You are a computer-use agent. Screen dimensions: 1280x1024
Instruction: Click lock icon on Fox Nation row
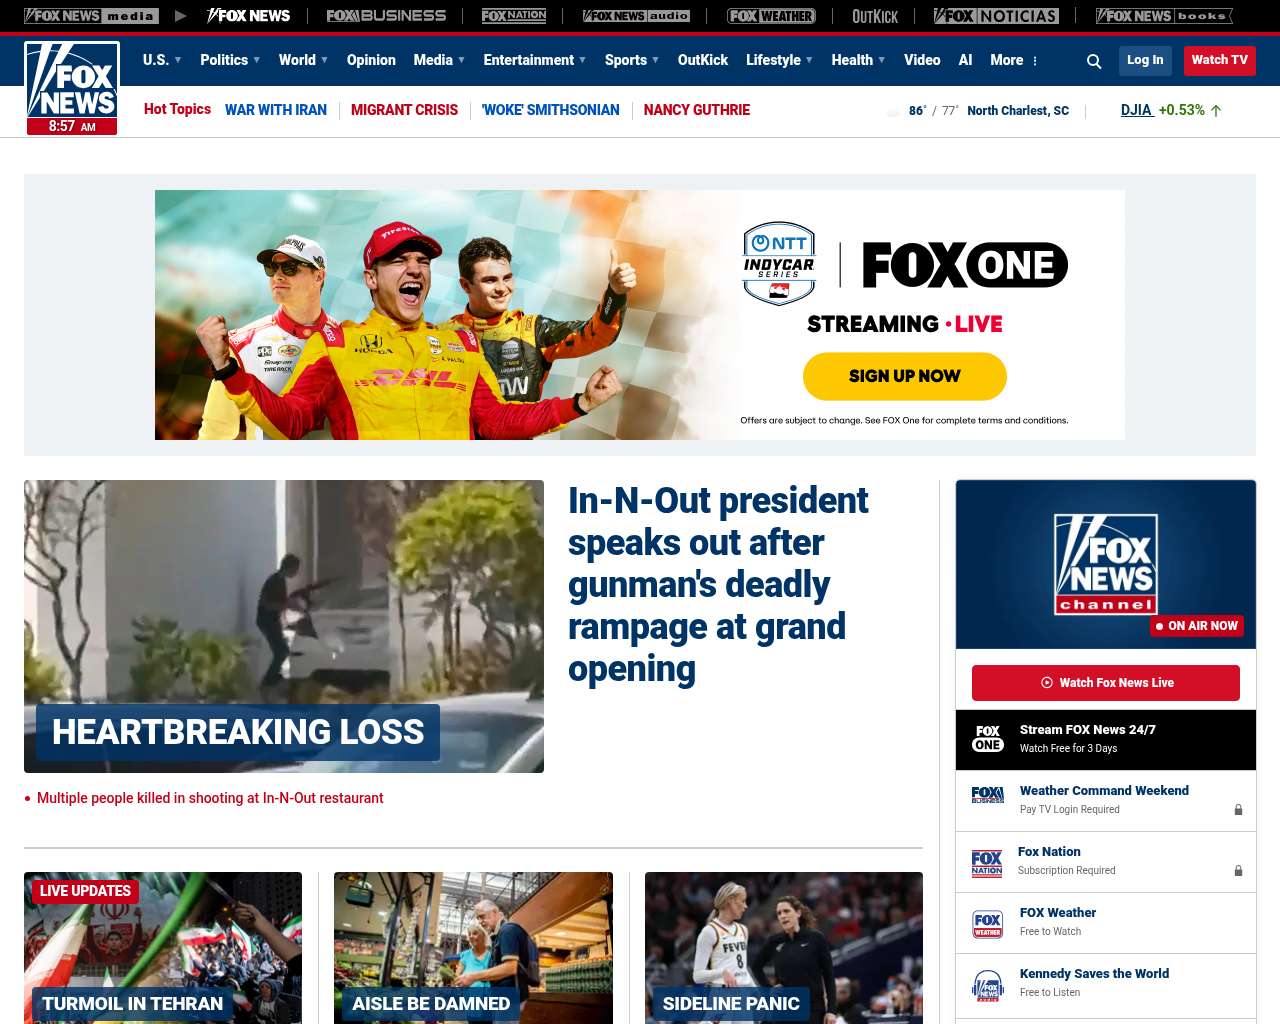(x=1238, y=871)
